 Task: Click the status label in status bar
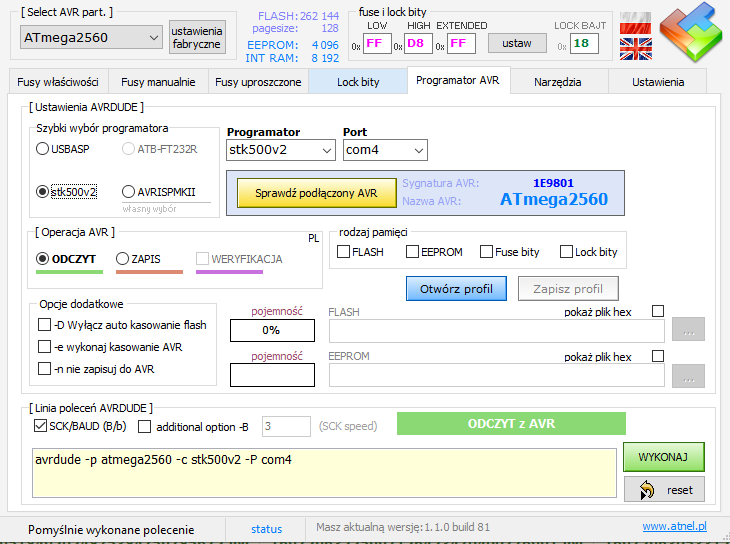266,529
